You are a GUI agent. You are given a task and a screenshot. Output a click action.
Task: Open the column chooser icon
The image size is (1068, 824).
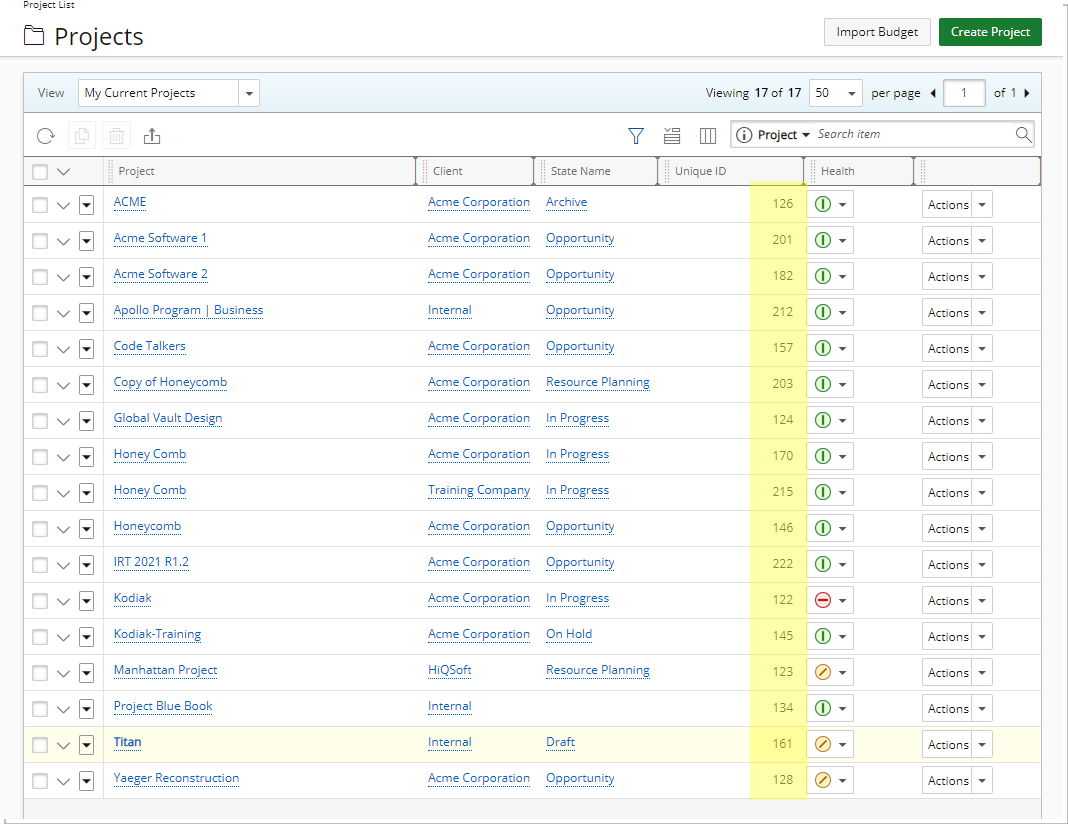pyautogui.click(x=708, y=136)
